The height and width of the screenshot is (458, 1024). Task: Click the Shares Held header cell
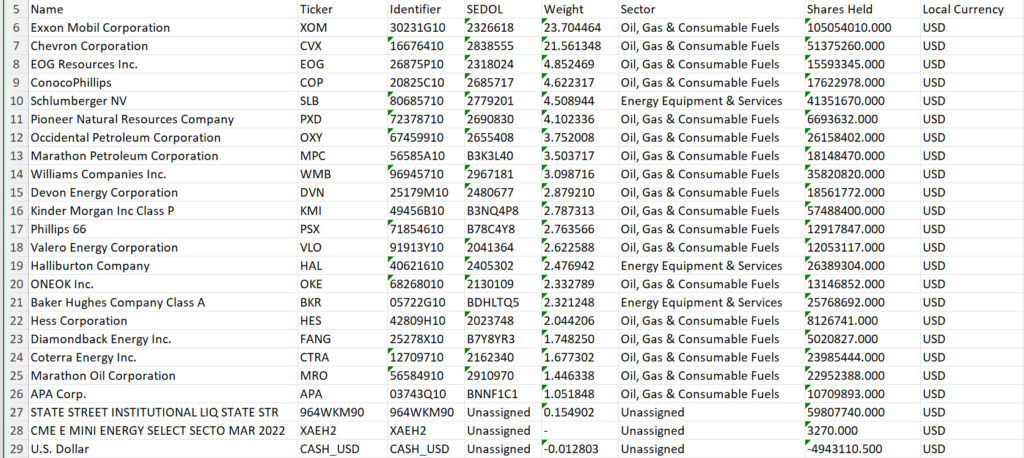coord(862,10)
